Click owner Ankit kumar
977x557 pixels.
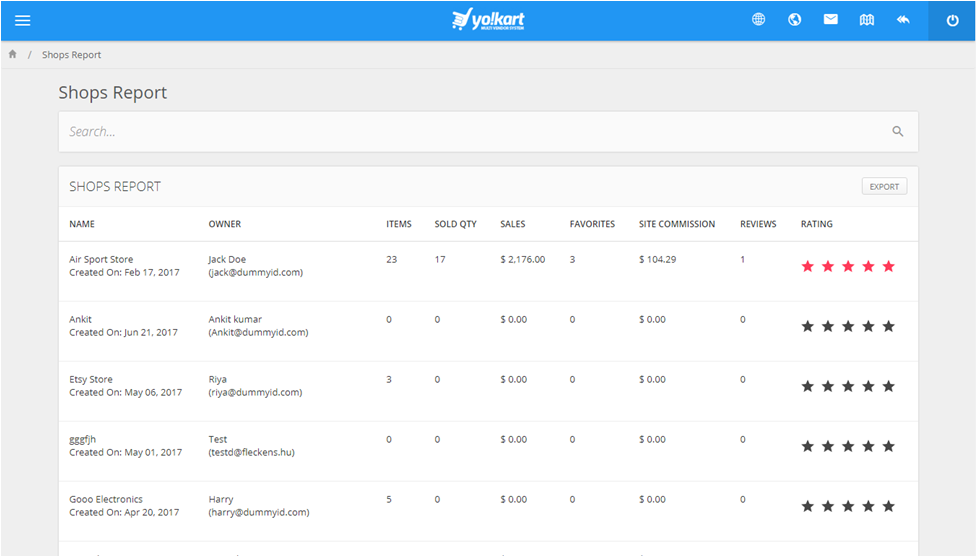pyautogui.click(x=235, y=319)
